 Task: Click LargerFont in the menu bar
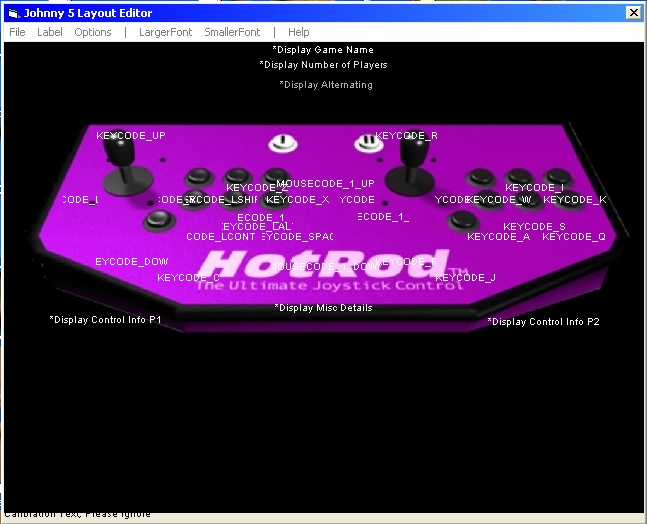click(x=165, y=32)
